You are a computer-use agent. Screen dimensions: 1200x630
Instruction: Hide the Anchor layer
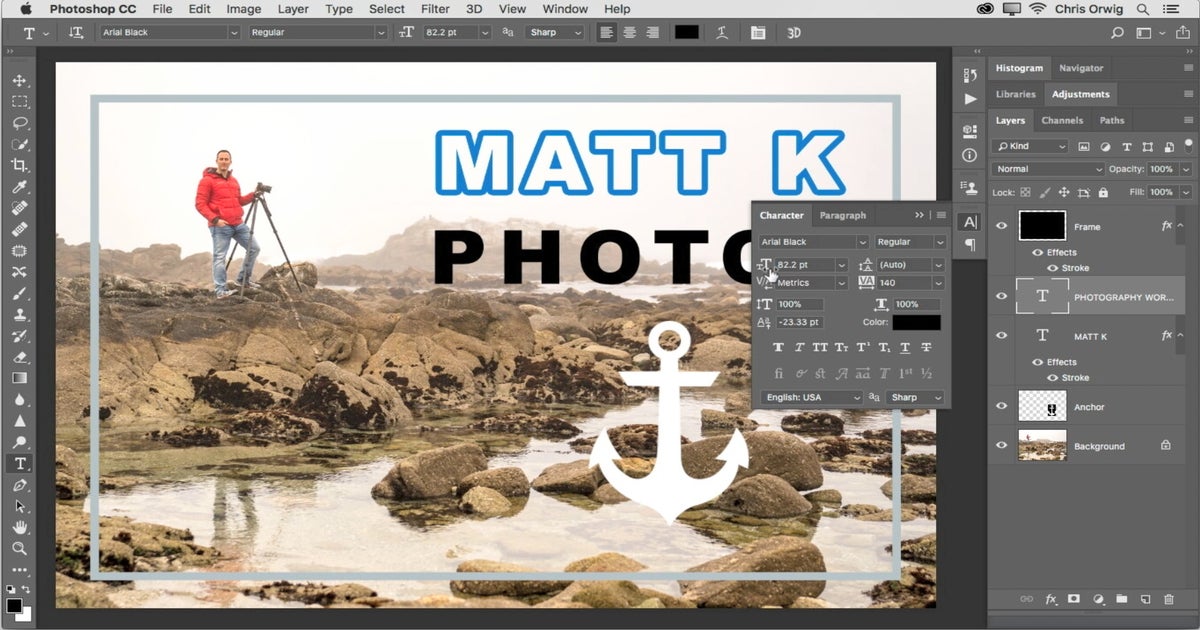(x=1002, y=406)
